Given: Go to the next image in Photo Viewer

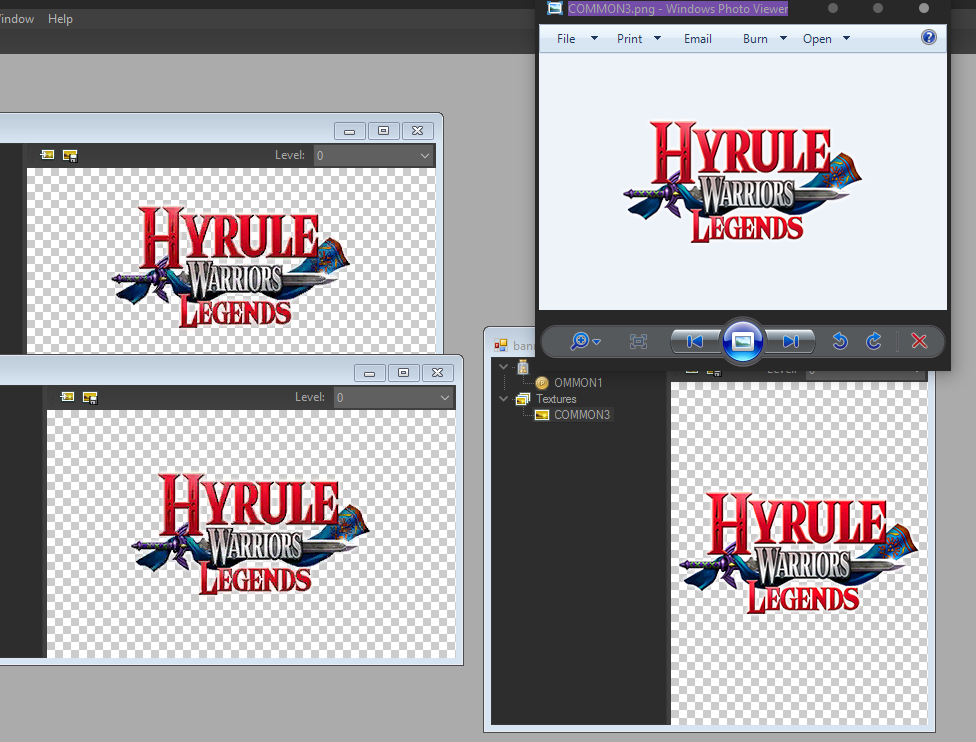Looking at the screenshot, I should coord(791,341).
